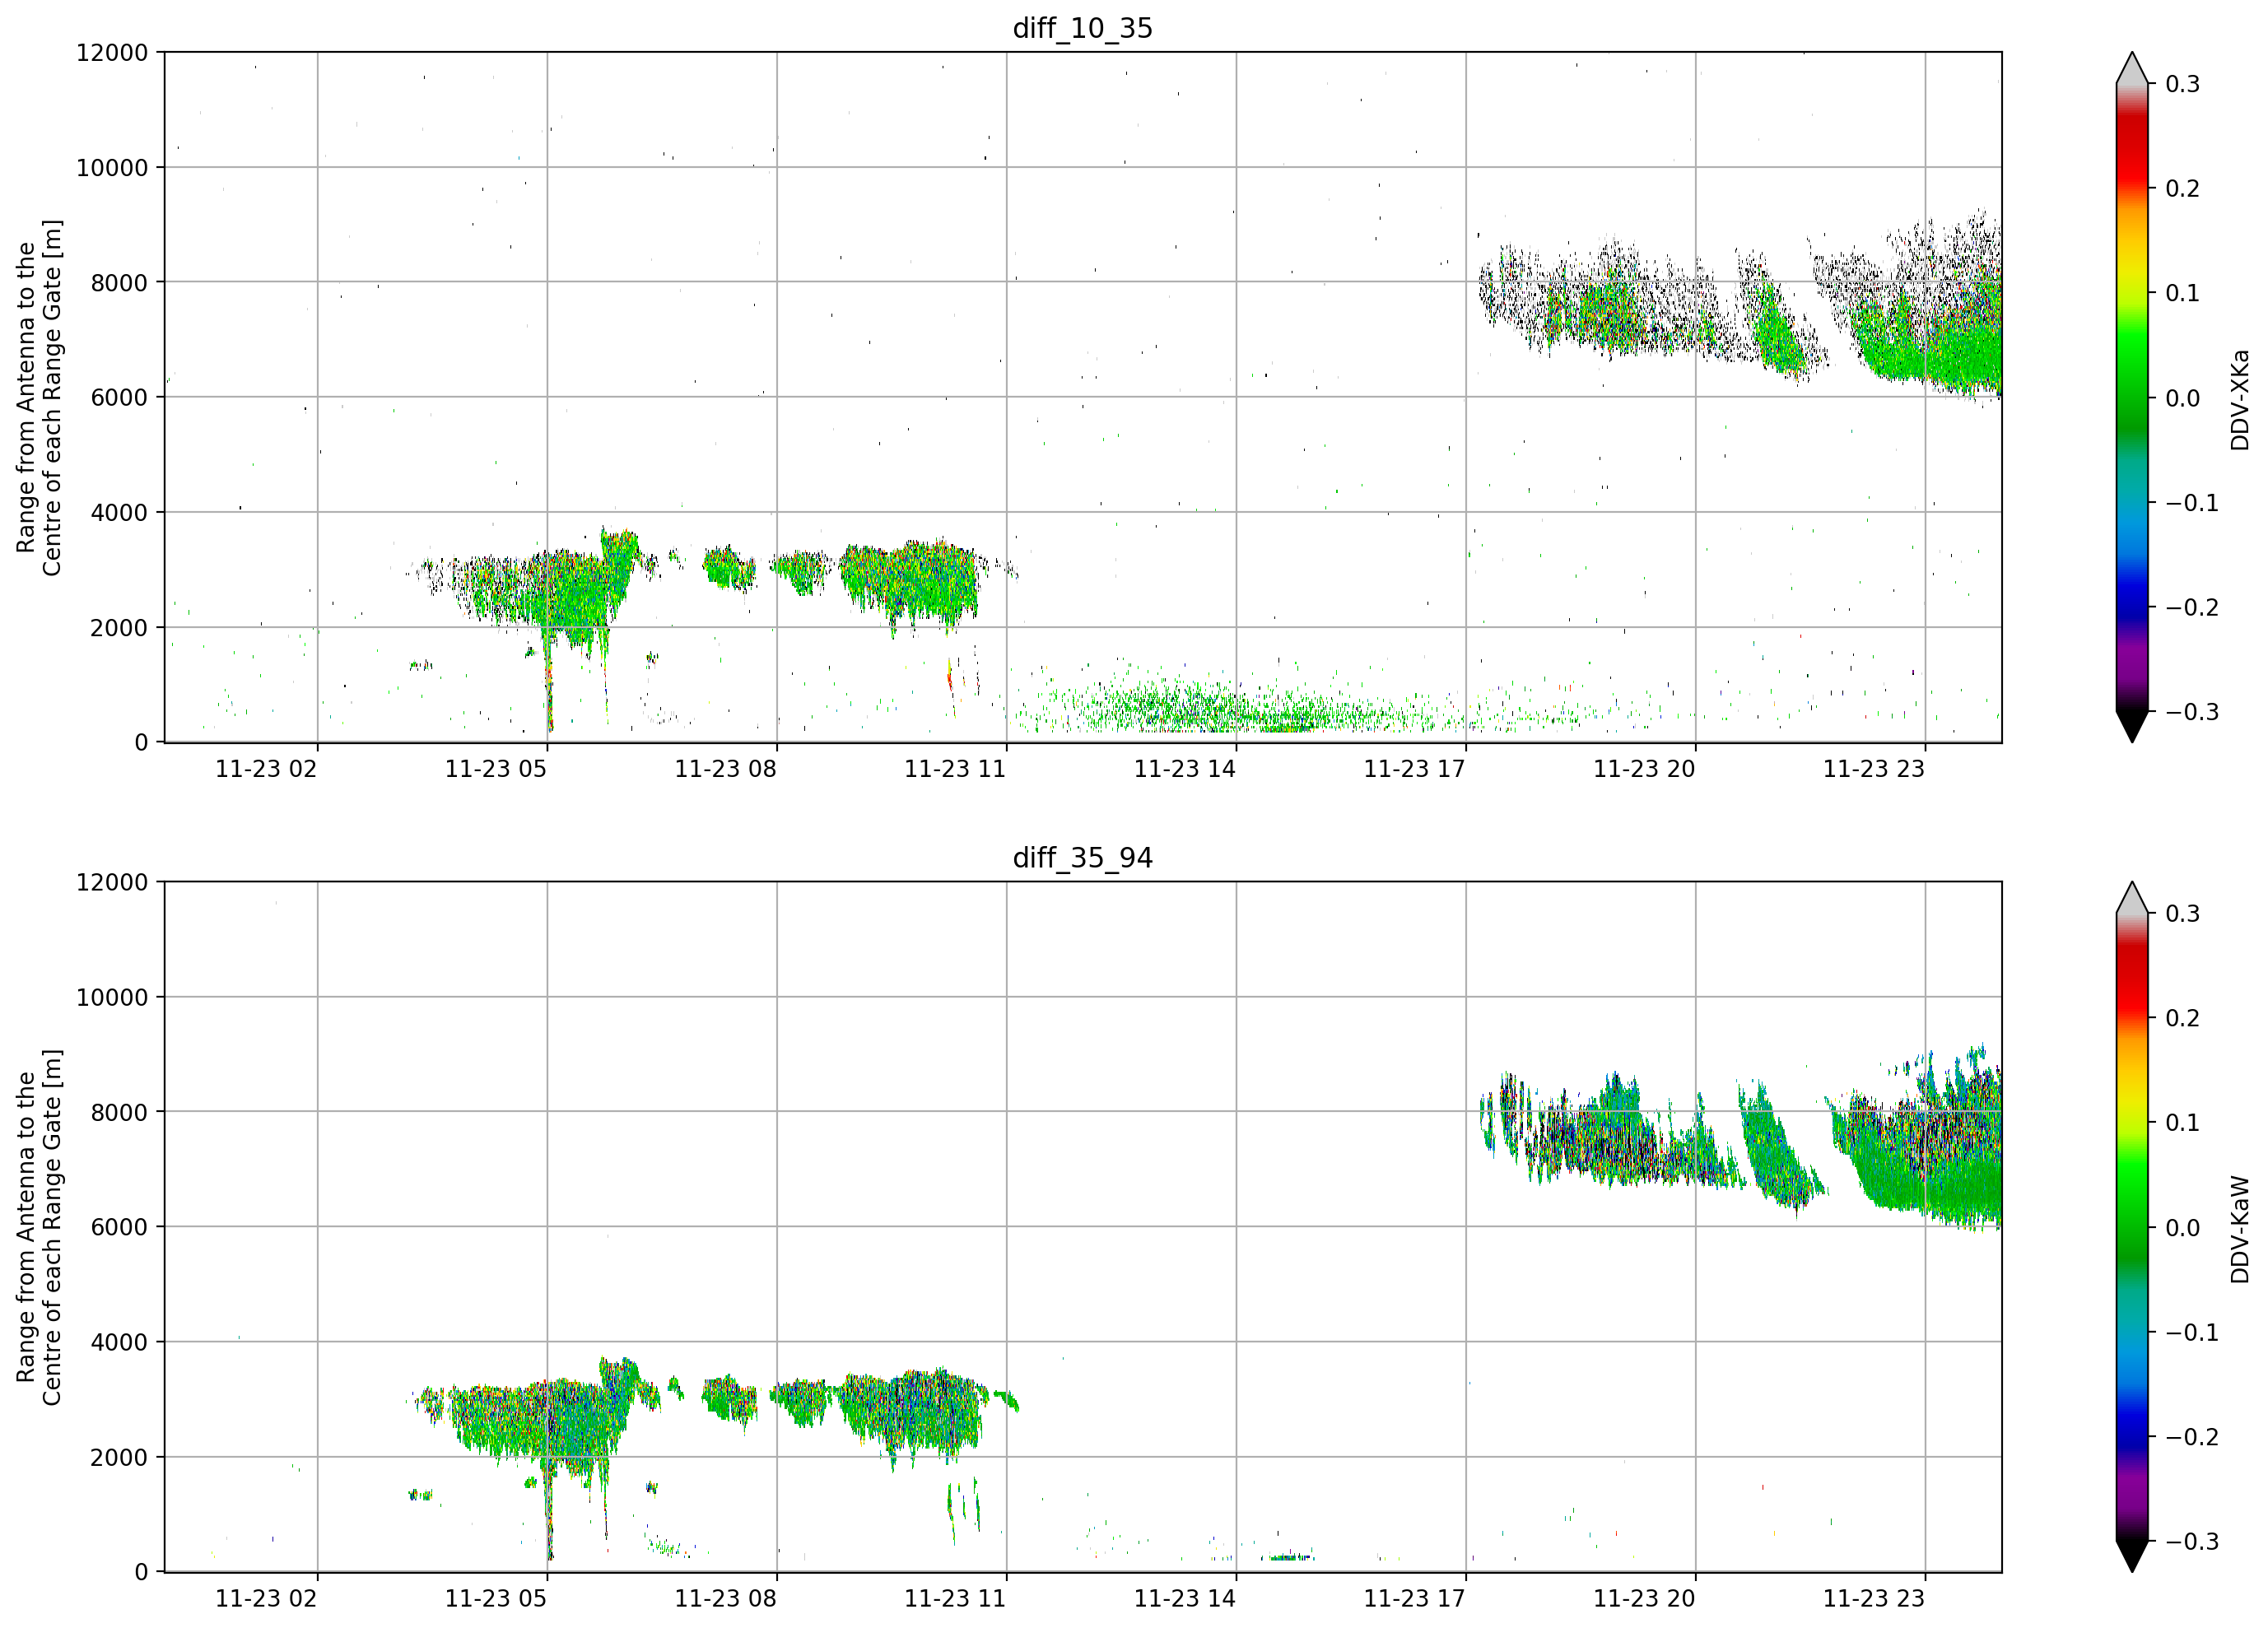
Task: Select yellow 0.1 level on DDV-KaW colorbar
Action: [x=2132, y=1123]
